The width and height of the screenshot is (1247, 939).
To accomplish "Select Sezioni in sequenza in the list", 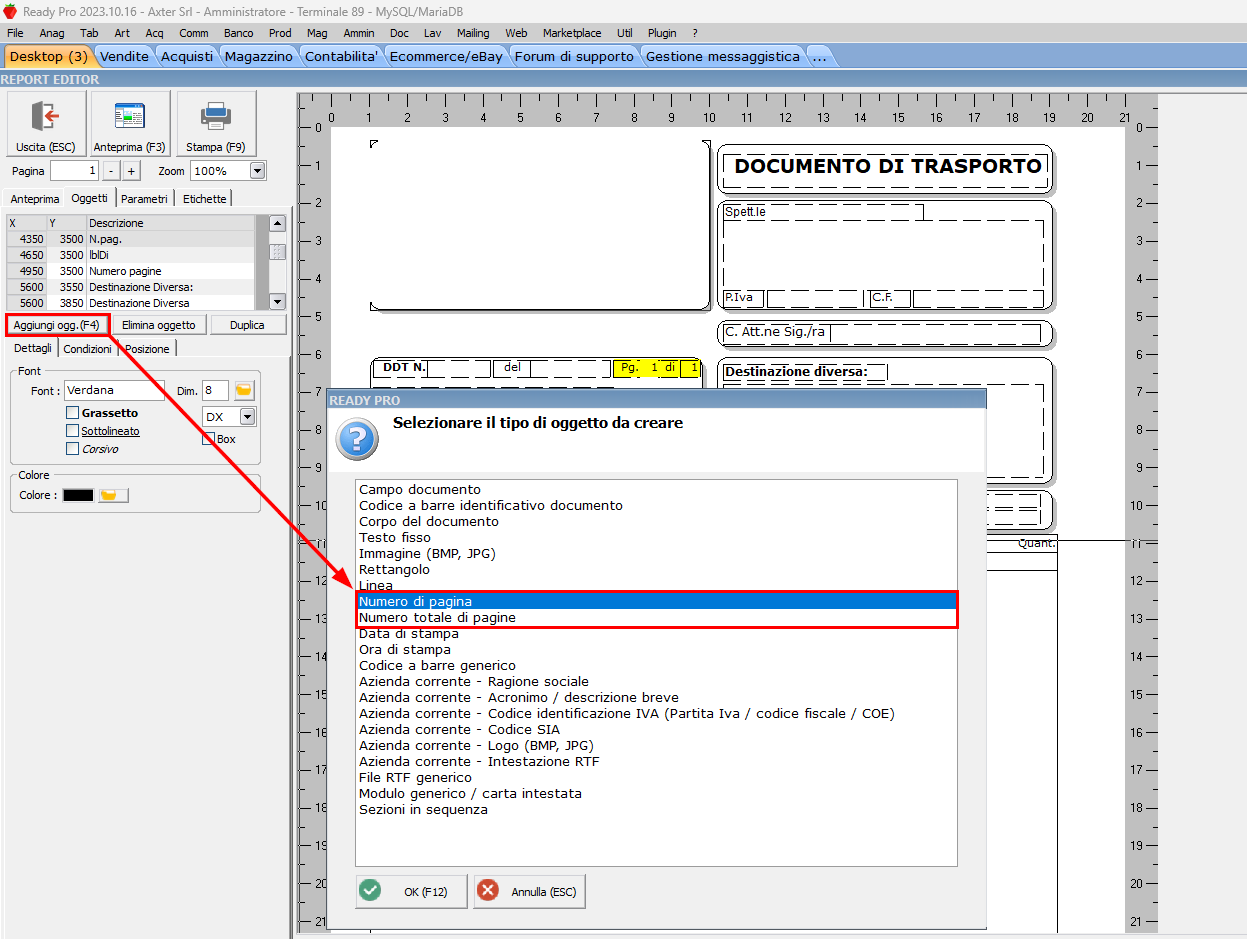I will click(x=656, y=810).
